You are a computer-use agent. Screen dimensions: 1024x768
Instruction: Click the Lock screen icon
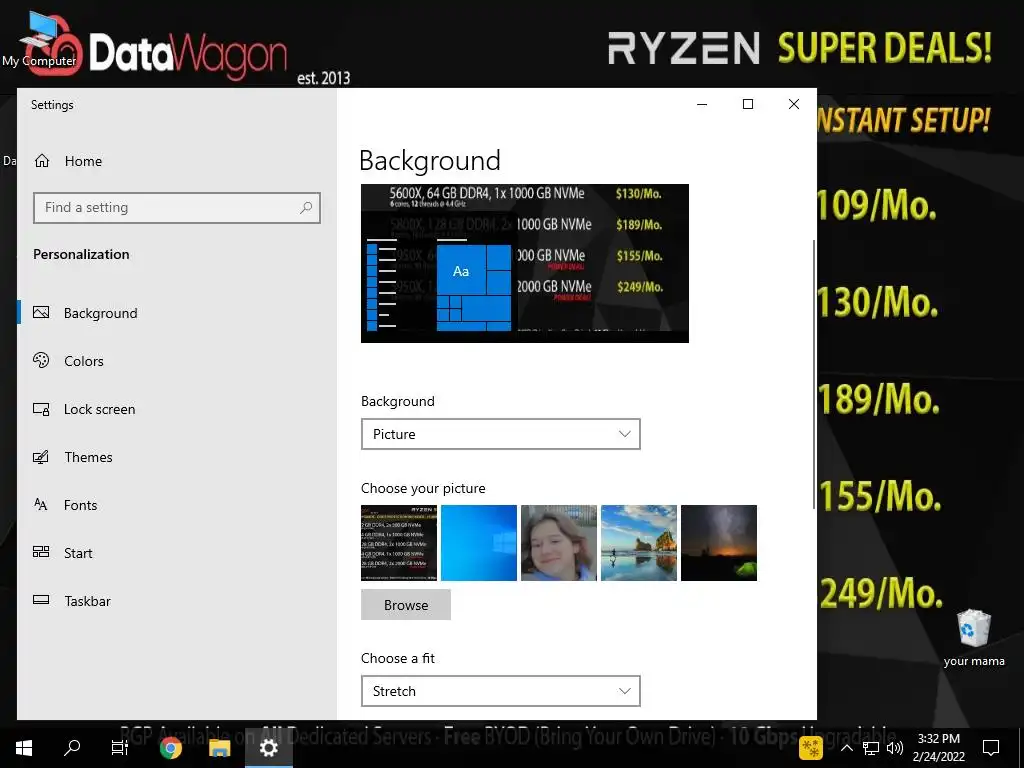pyautogui.click(x=41, y=409)
